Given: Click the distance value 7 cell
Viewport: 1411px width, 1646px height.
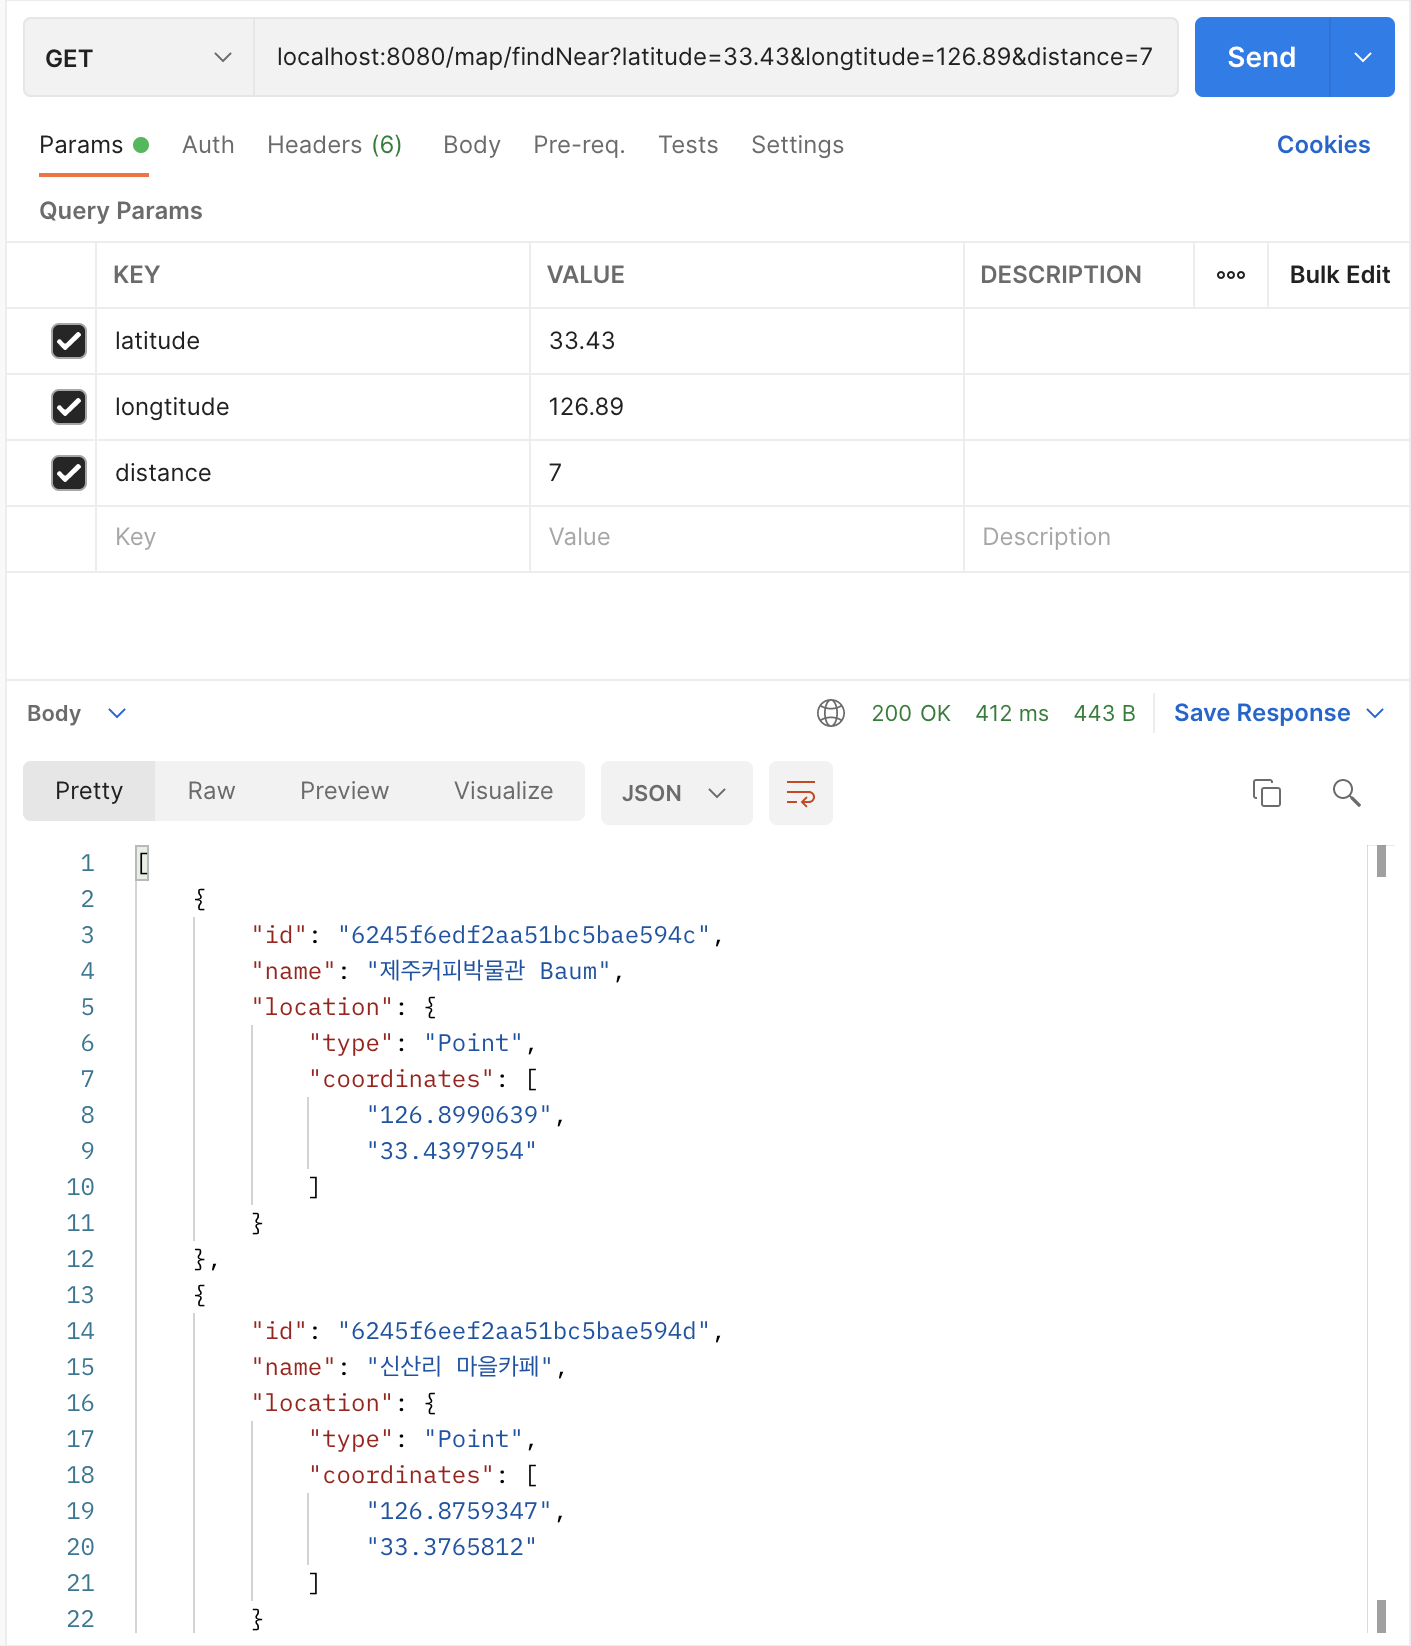Looking at the screenshot, I should coord(747,473).
